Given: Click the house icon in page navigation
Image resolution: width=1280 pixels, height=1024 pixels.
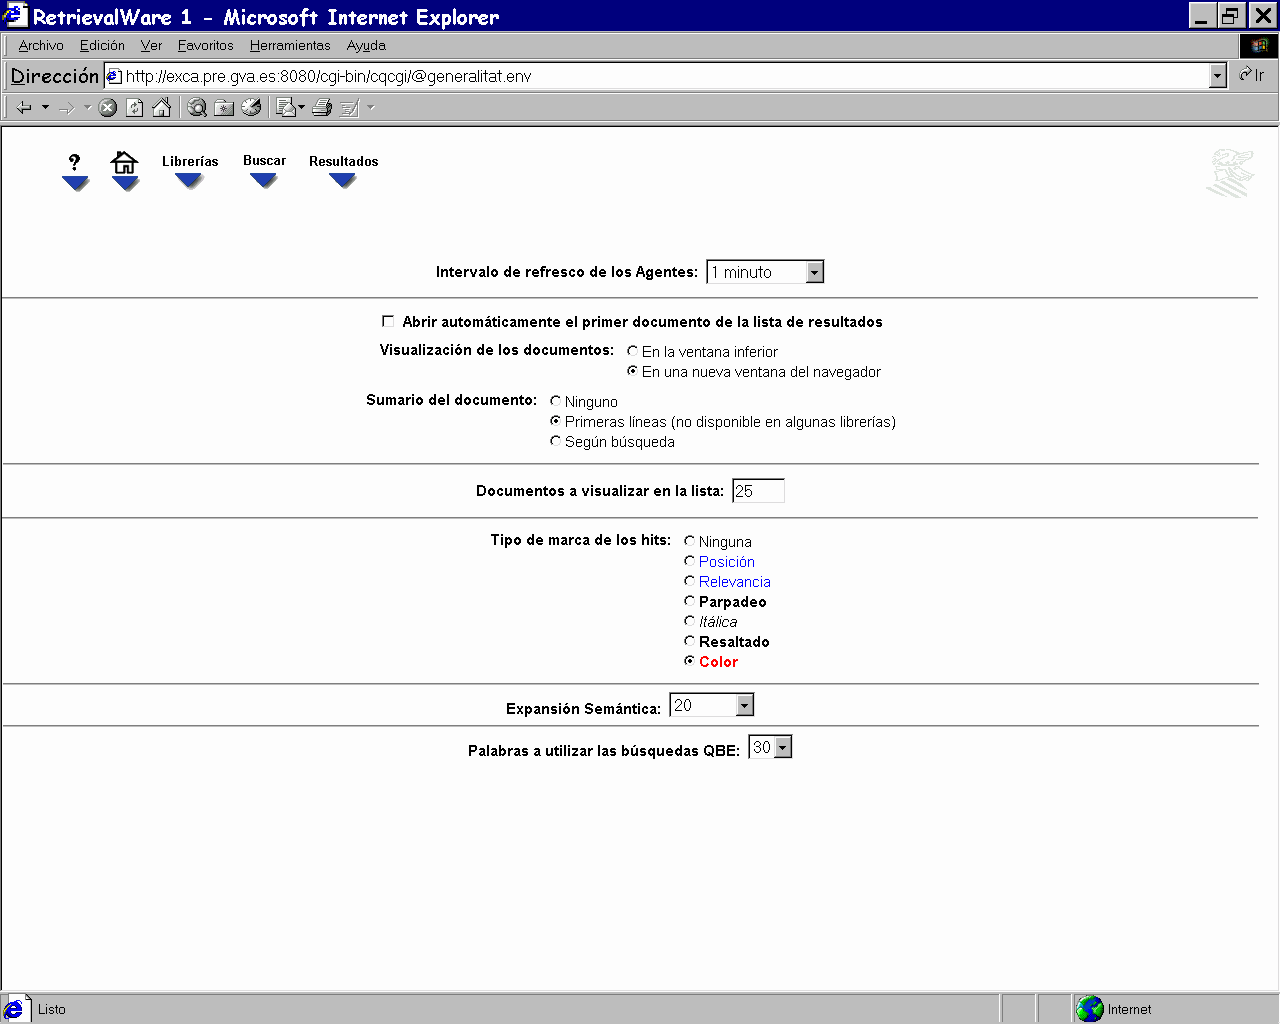Looking at the screenshot, I should pos(124,162).
